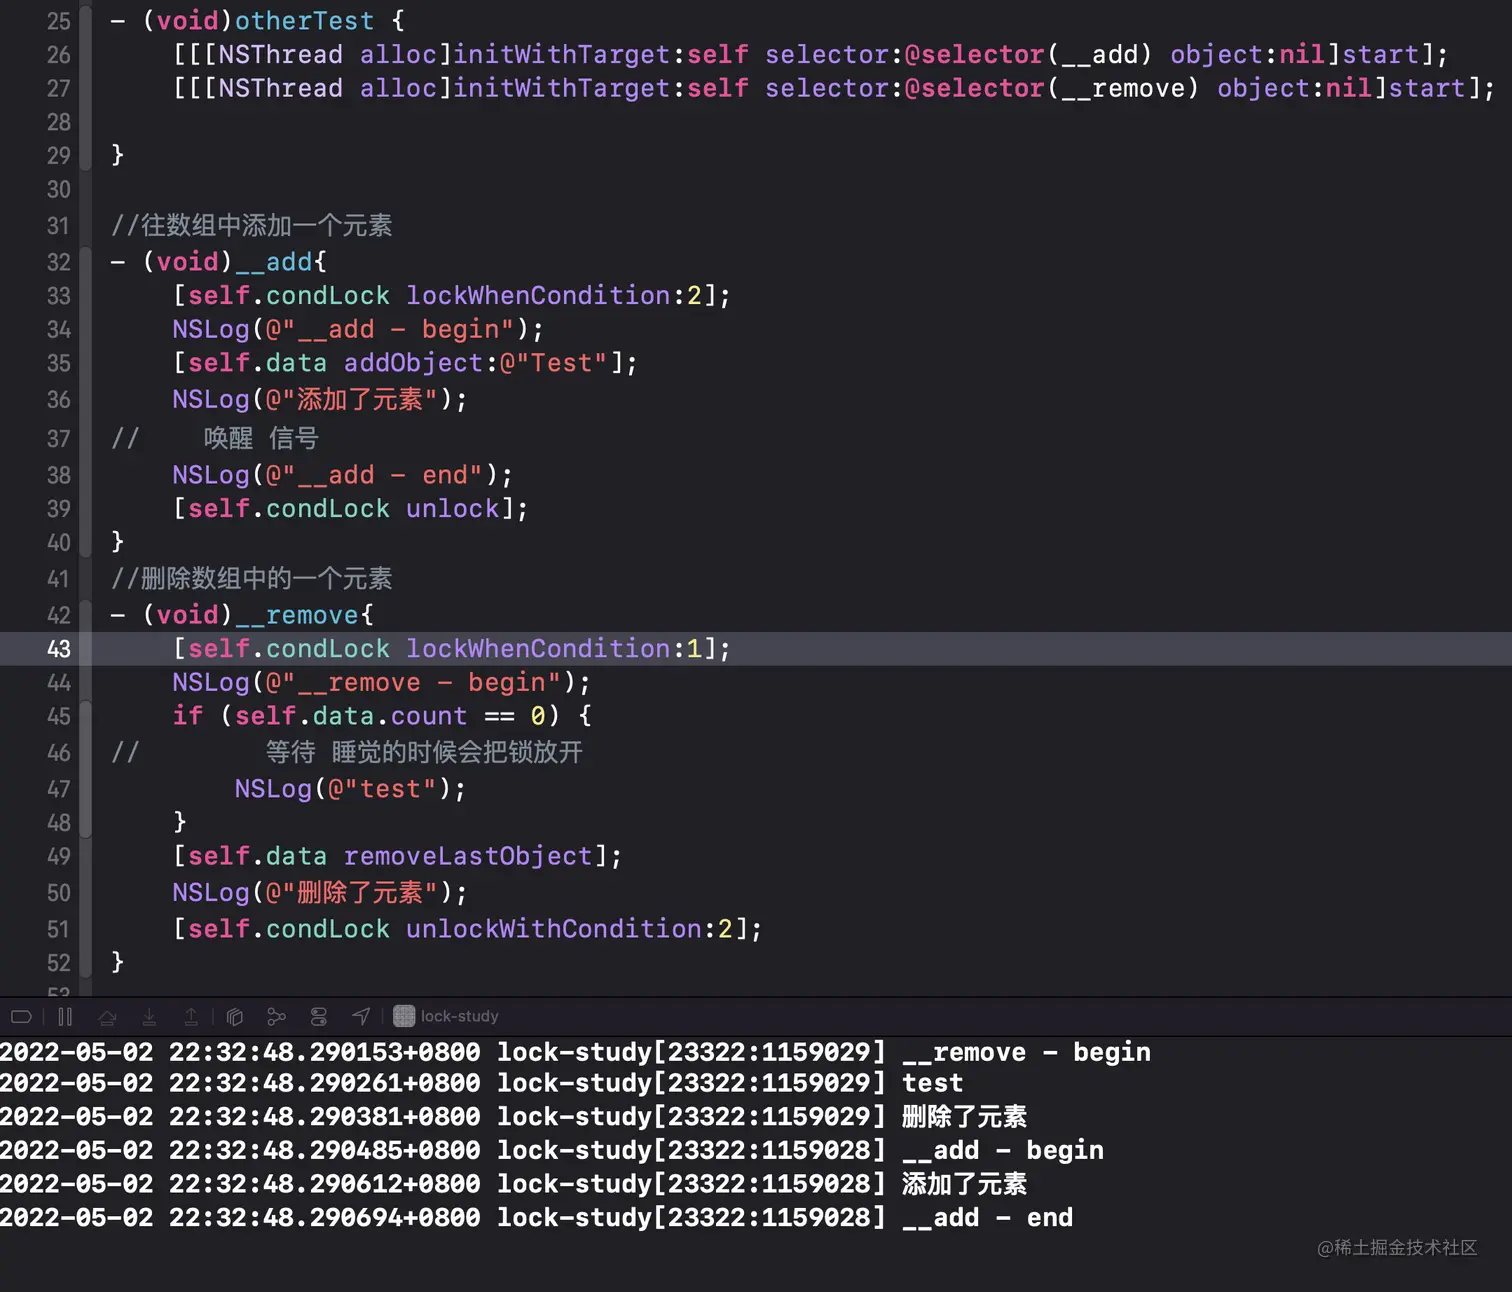Click the Step Out debug icon
Viewport: 1512px width, 1292px height.
[x=190, y=1017]
